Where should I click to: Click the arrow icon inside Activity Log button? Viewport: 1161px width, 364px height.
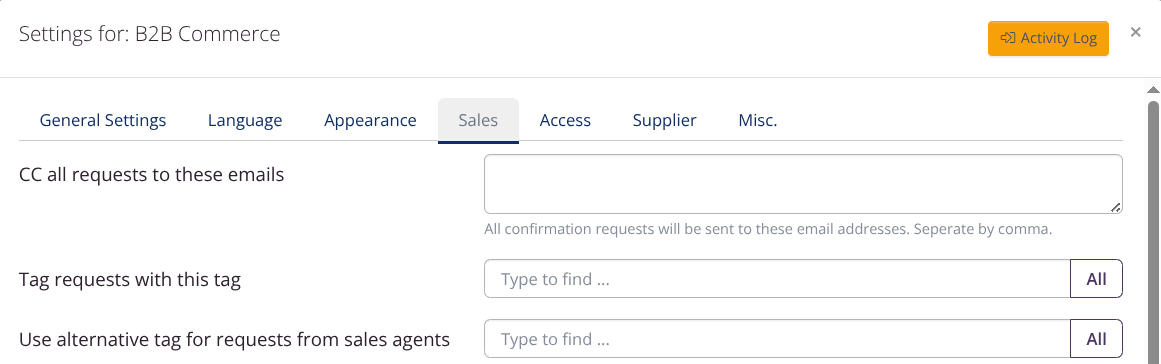(1007, 38)
